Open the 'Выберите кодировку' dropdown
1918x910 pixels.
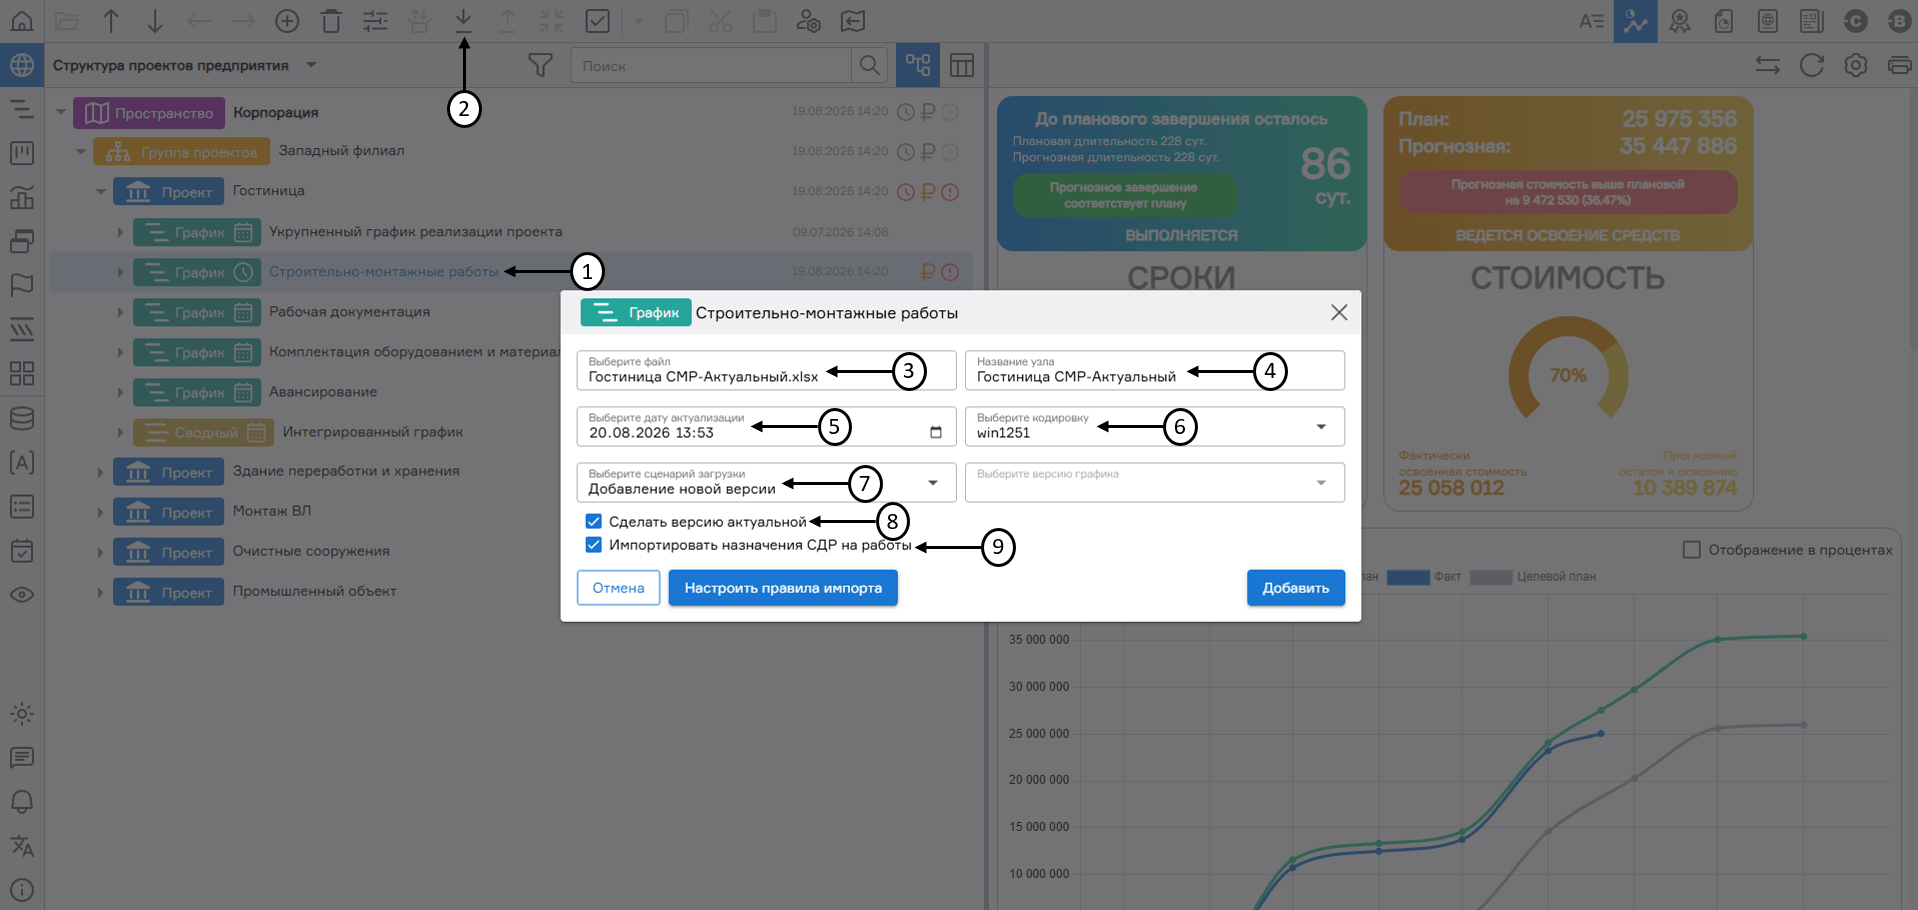[1154, 426]
